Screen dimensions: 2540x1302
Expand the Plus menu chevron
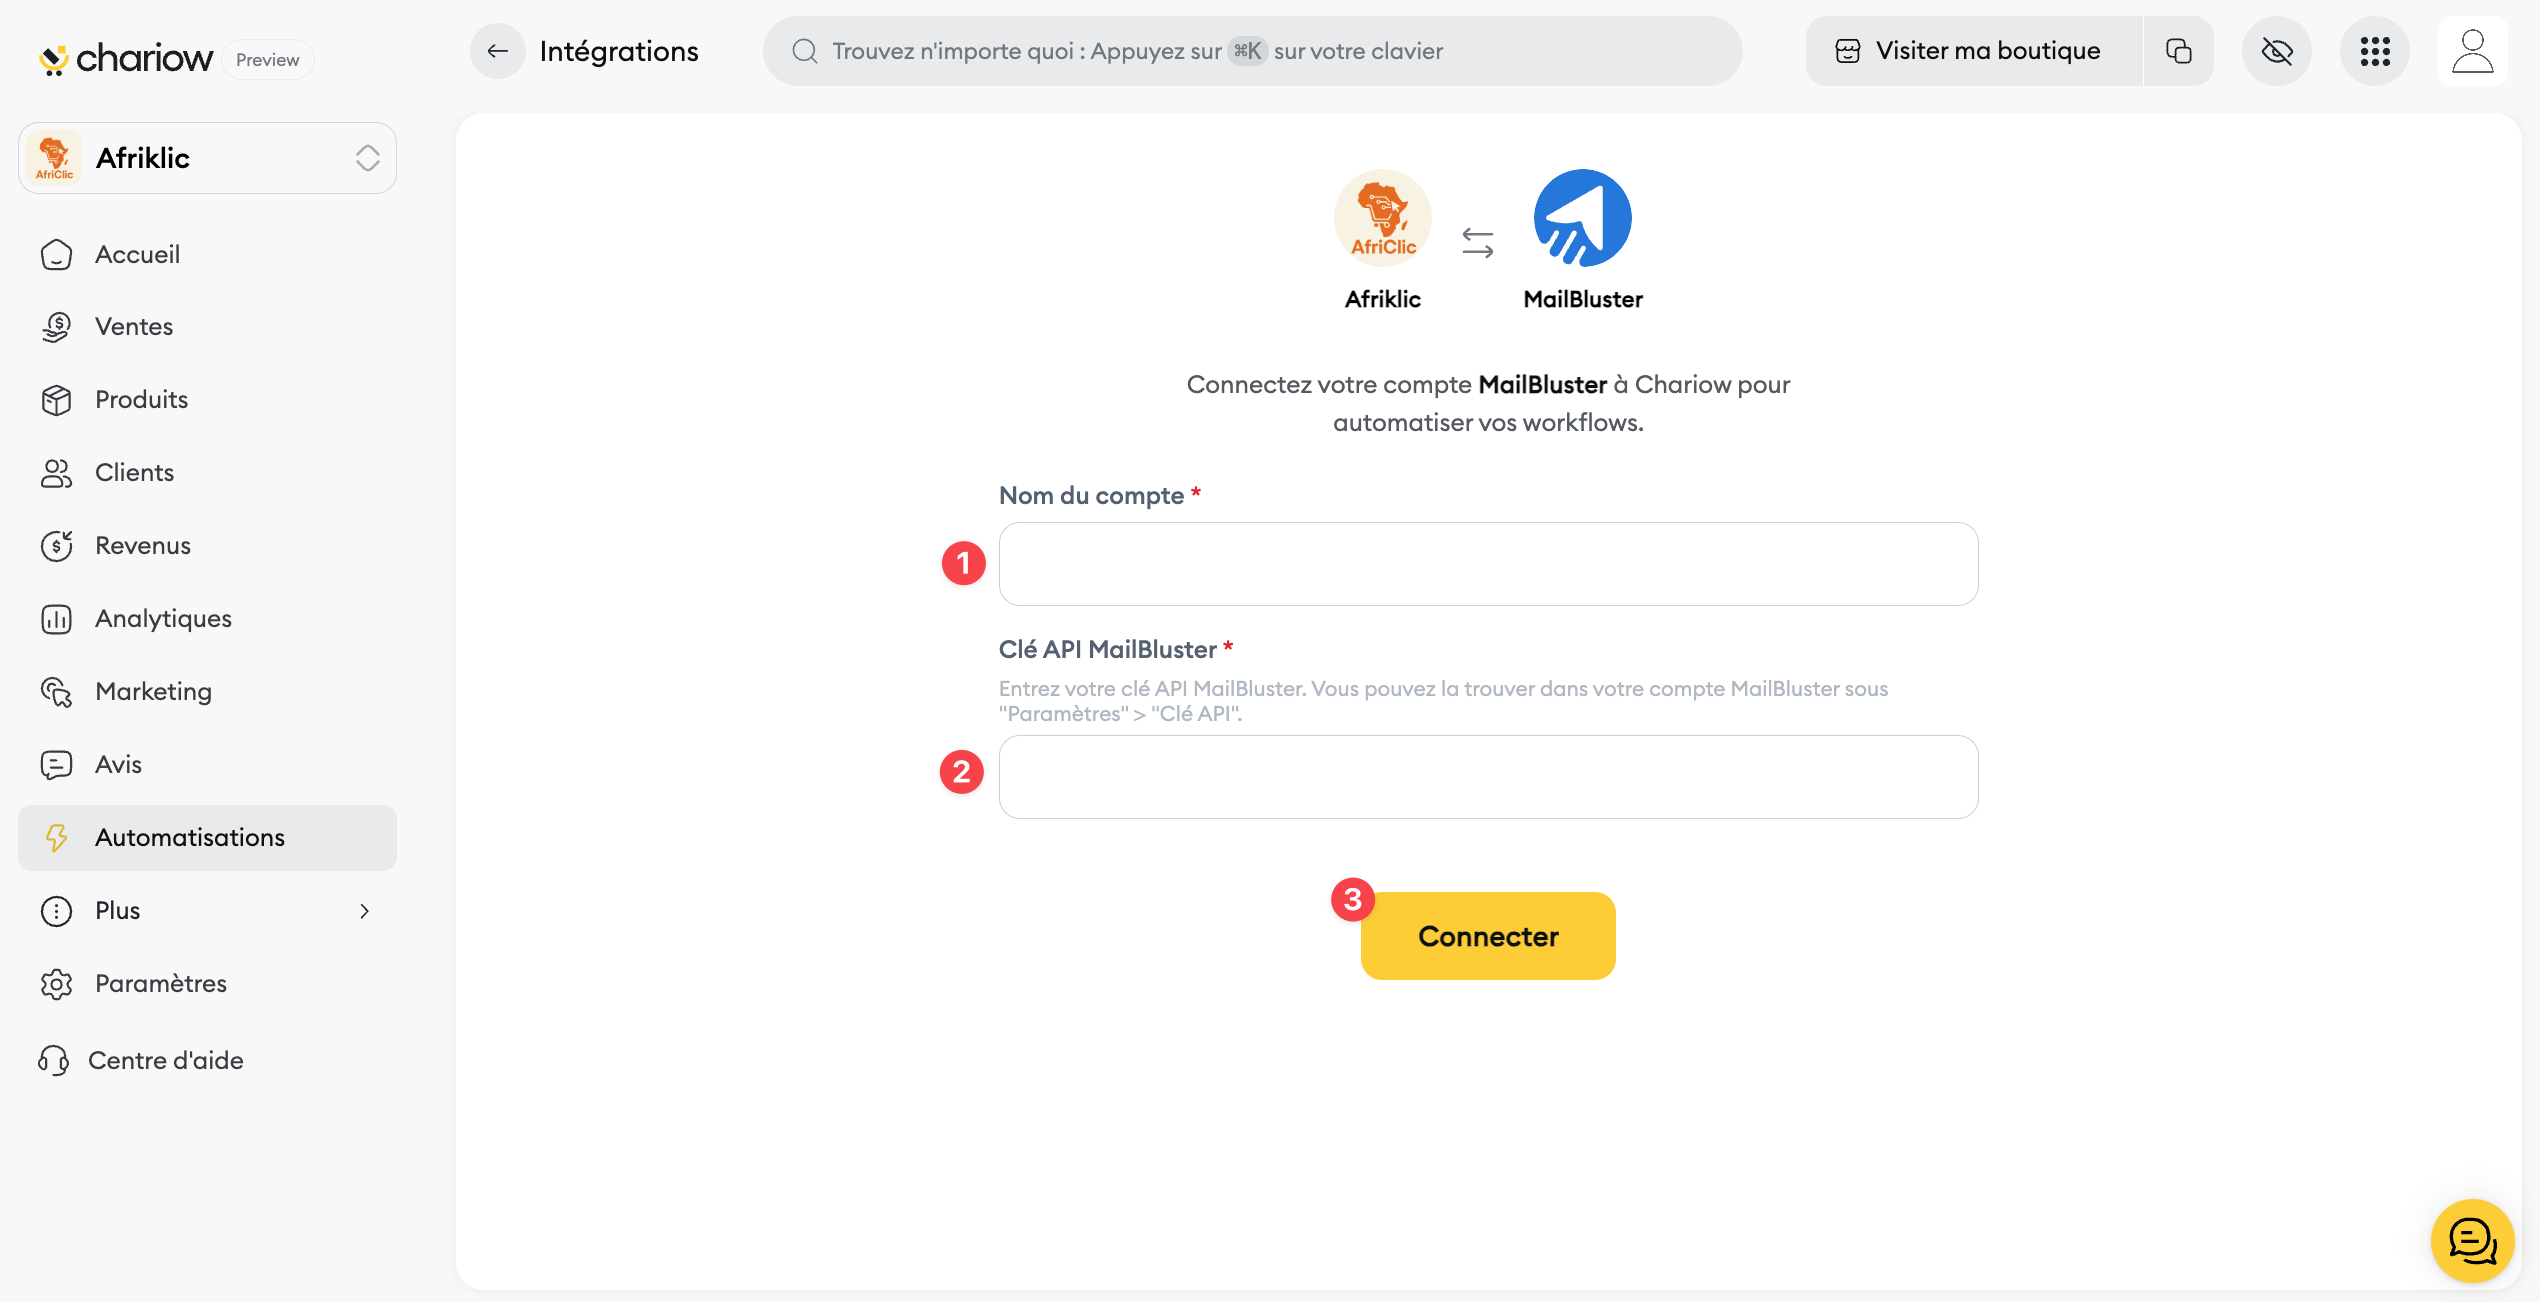[x=364, y=911]
